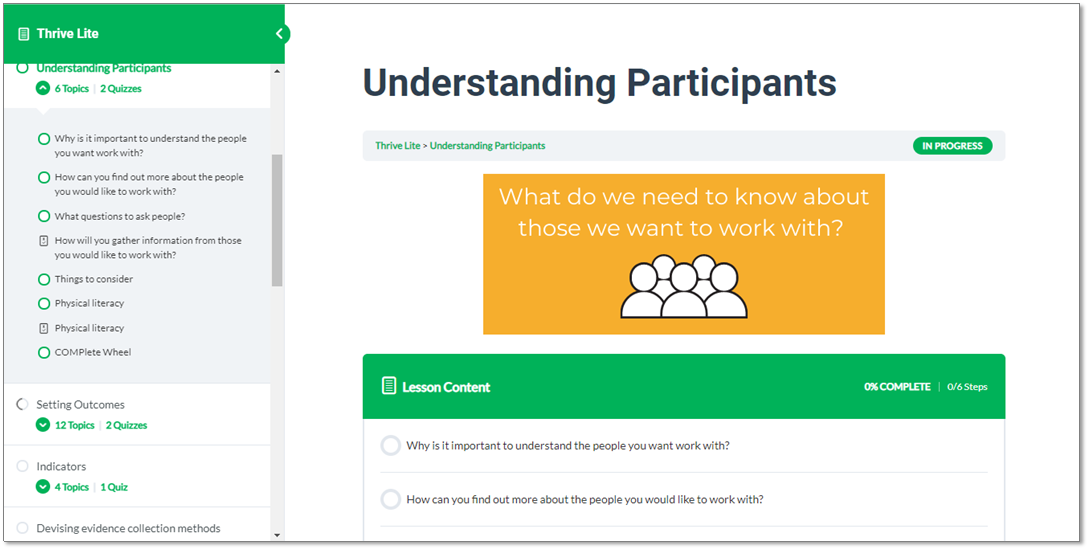Image resolution: width=1089 pixels, height=550 pixels.
Task: Toggle circle beside sidebar 'How can you find out more'
Action: pyautogui.click(x=44, y=178)
